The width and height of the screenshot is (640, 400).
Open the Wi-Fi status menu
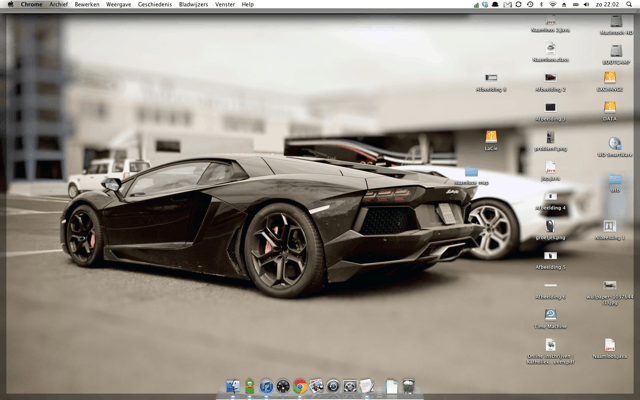[x=553, y=4]
